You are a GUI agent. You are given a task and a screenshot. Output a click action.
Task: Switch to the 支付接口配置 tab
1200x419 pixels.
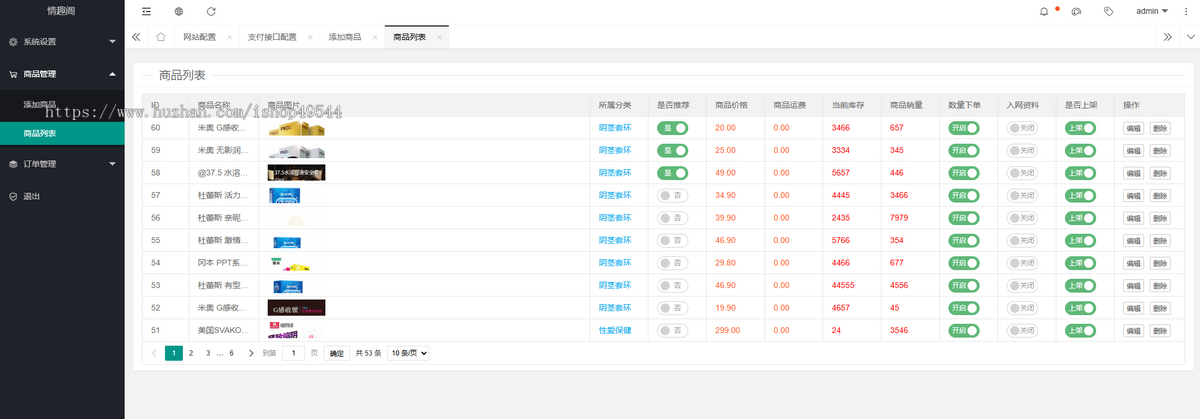point(272,37)
